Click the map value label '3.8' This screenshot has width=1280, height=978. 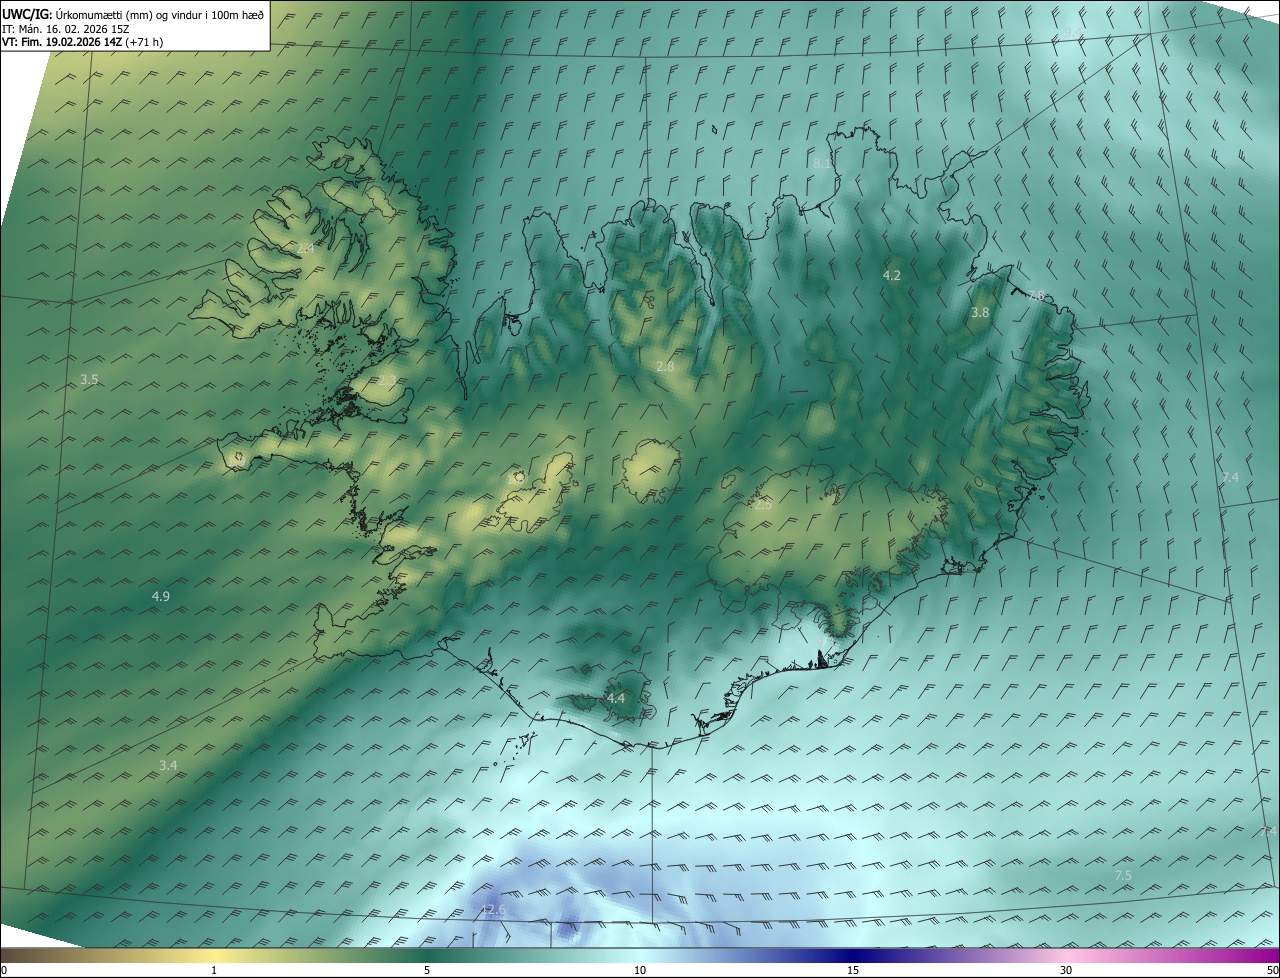click(980, 312)
